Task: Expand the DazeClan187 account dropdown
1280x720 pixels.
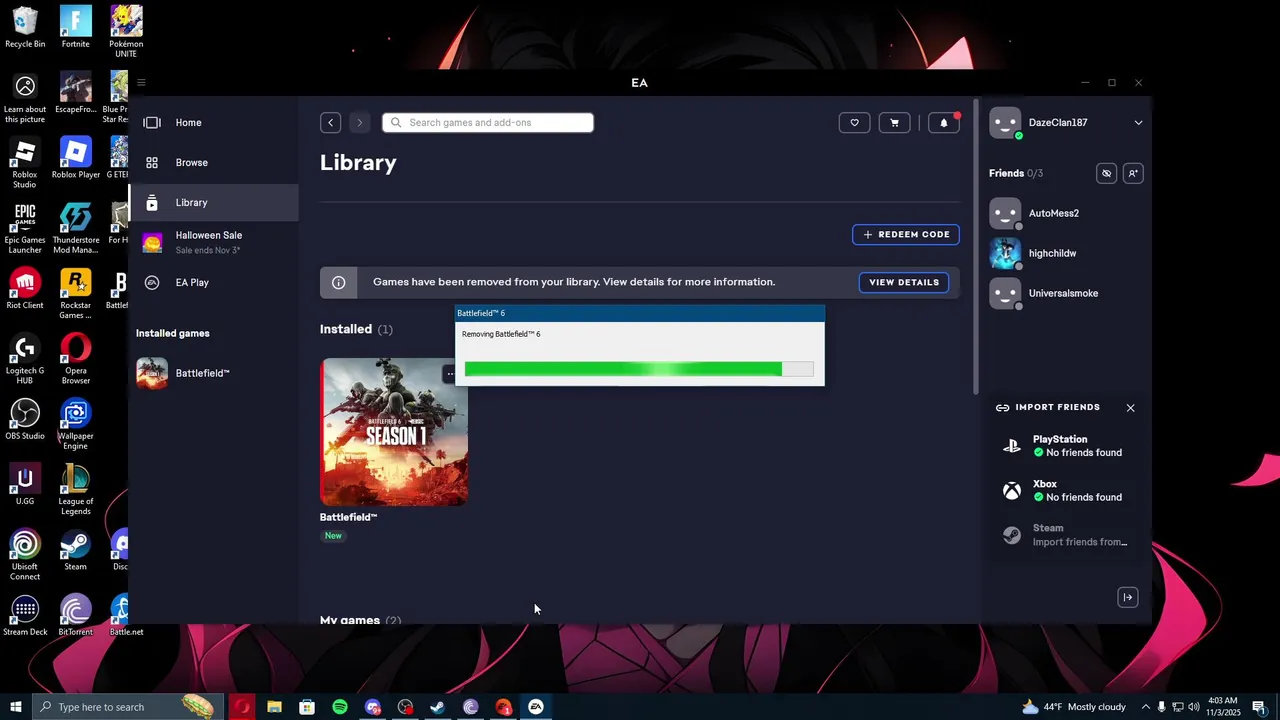Action: pyautogui.click(x=1138, y=122)
